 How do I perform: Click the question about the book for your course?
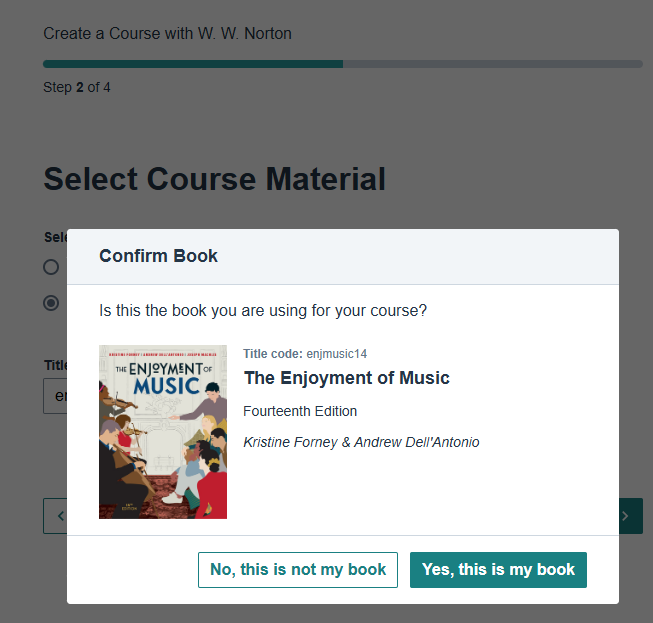point(263,311)
